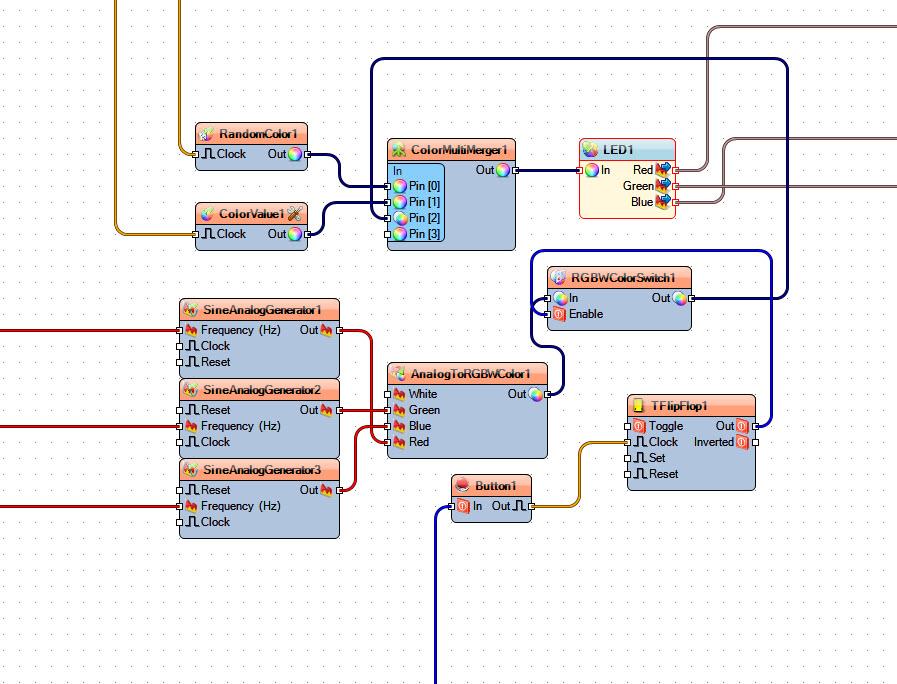Click the AnalogToRGBWColor1 header icon
This screenshot has height=684, width=897.
click(398, 374)
